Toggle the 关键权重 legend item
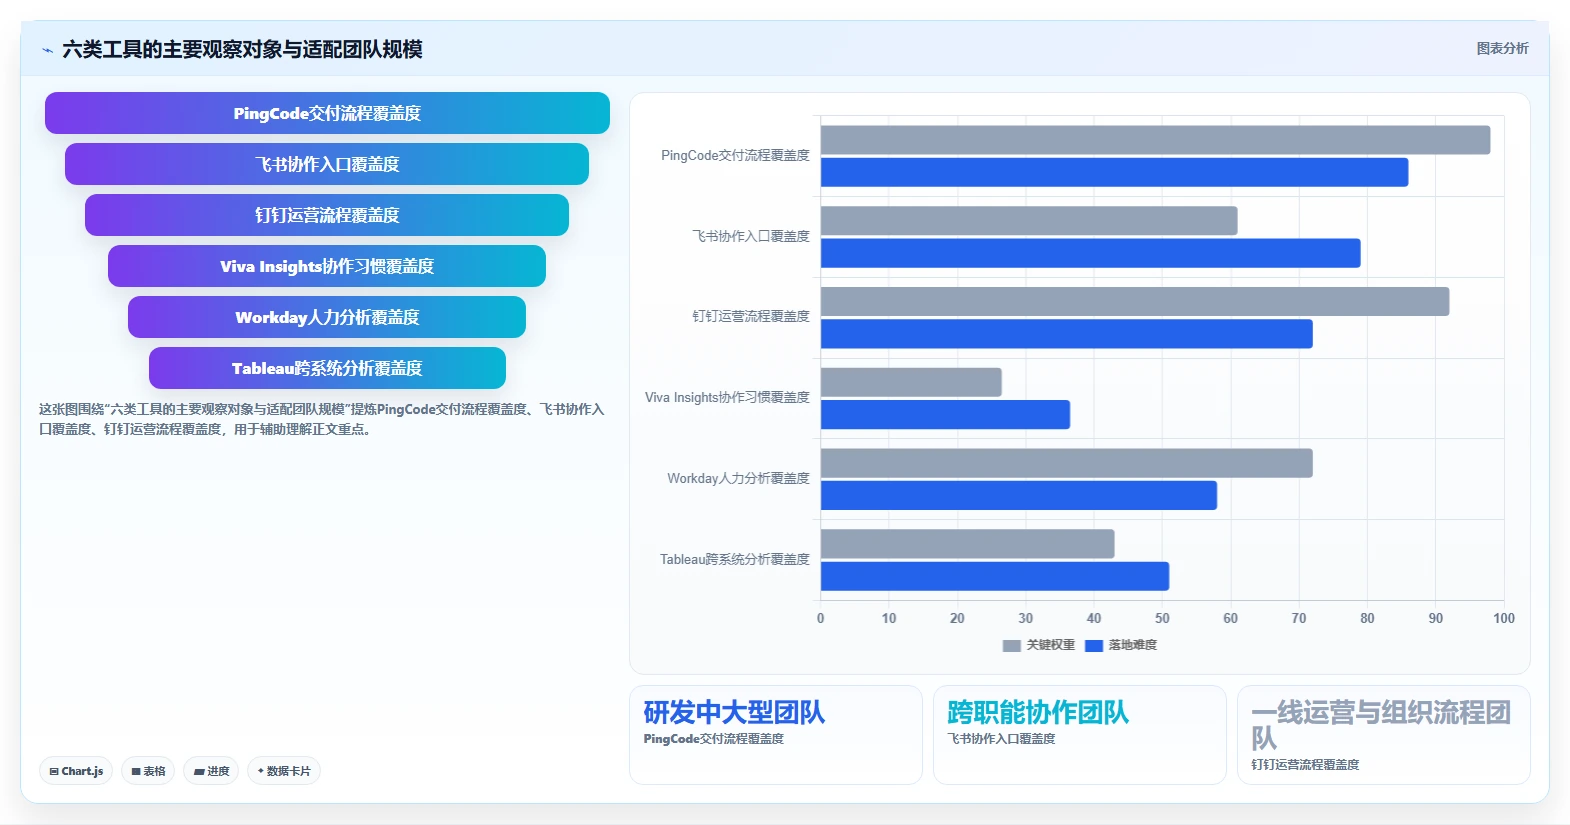The height and width of the screenshot is (825, 1570). pos(1039,645)
